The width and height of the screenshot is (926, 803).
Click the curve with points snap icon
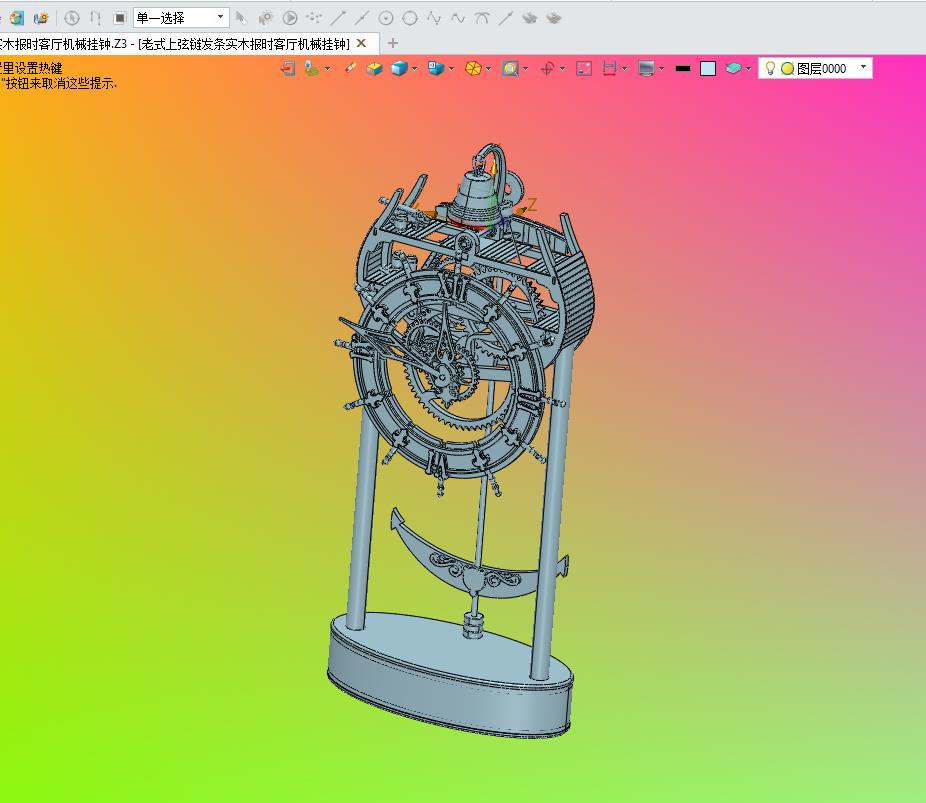click(434, 18)
